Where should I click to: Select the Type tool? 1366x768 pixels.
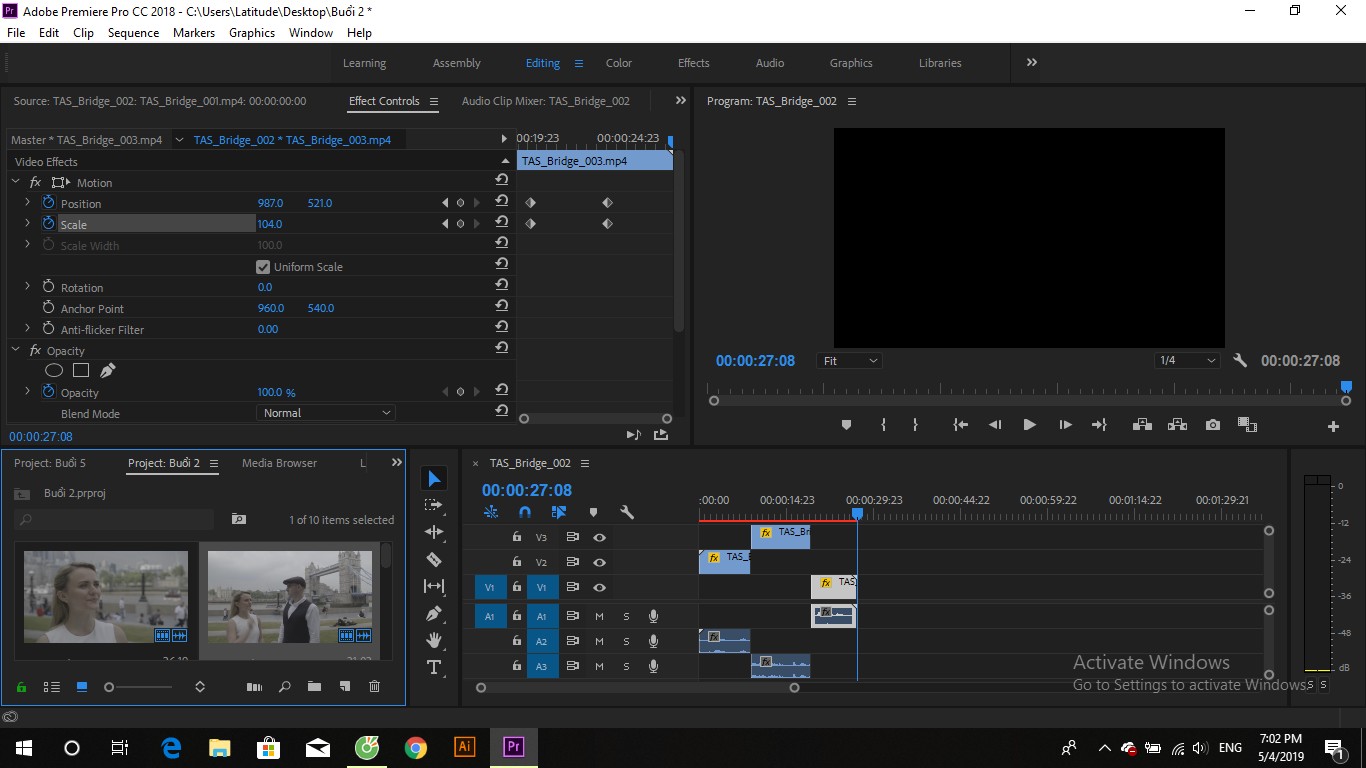[434, 667]
